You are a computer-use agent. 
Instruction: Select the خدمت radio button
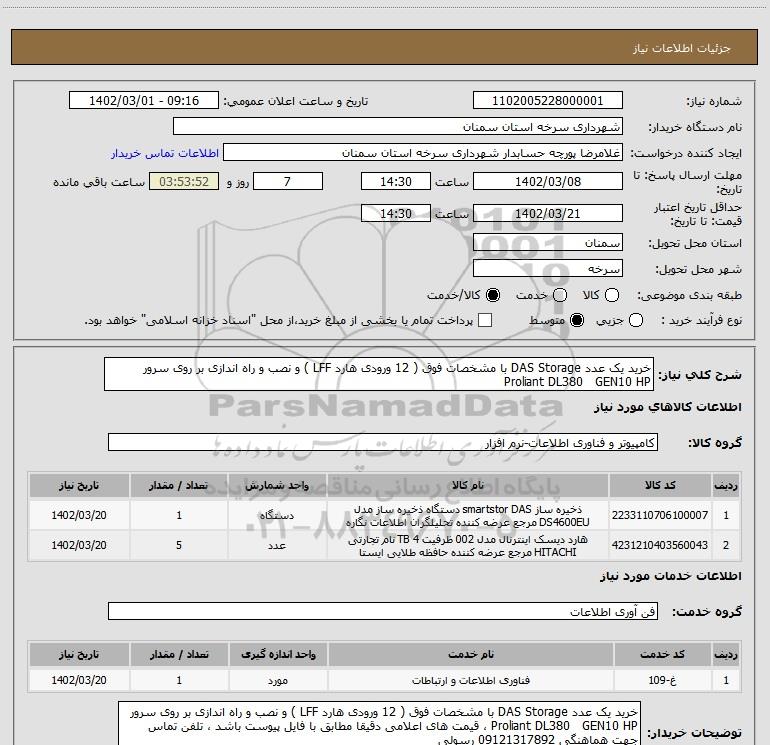[560, 295]
